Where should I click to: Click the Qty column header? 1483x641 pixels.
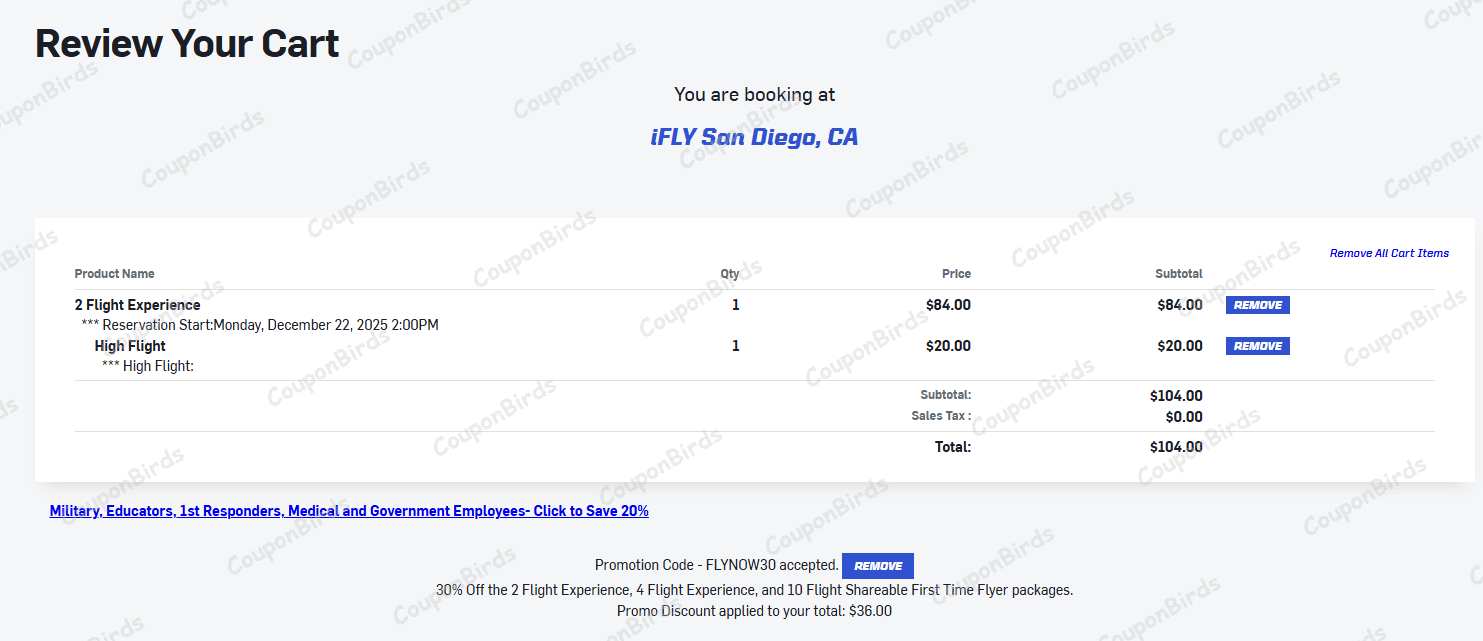[x=730, y=274]
